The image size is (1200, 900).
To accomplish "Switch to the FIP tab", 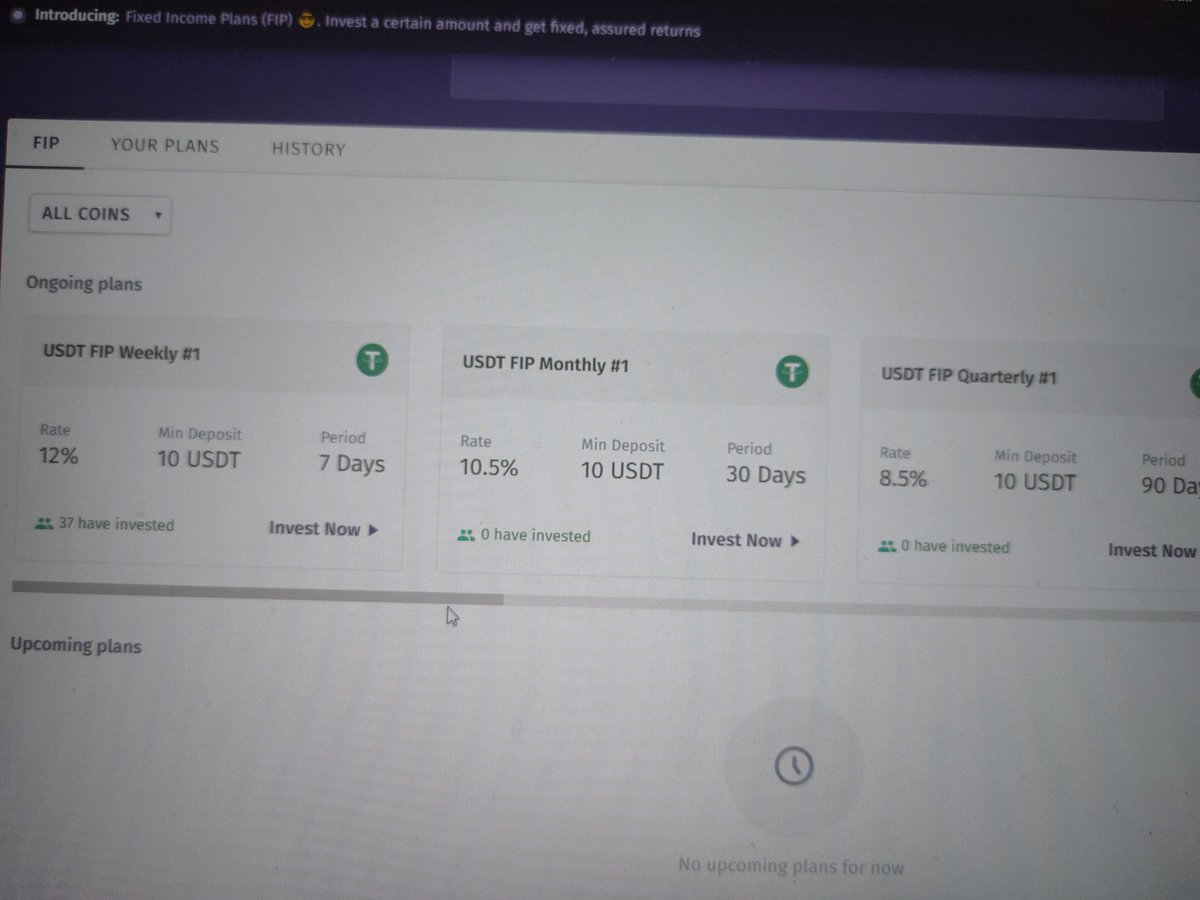I will click(x=46, y=142).
